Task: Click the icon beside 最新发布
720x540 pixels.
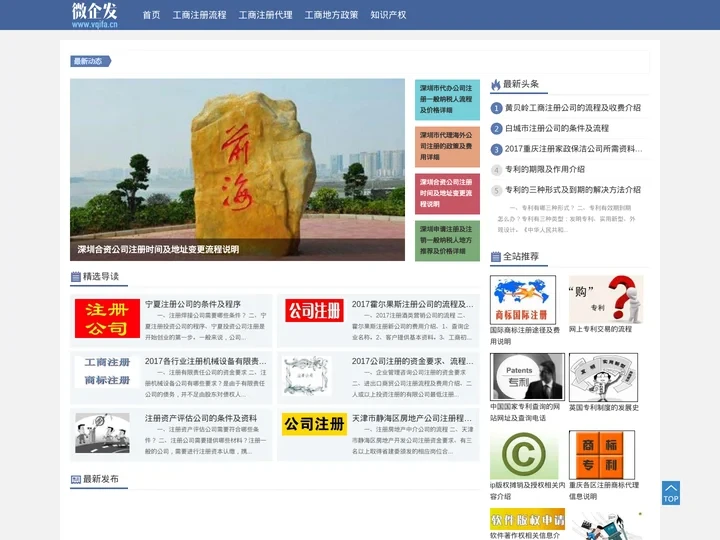Action: (x=76, y=479)
